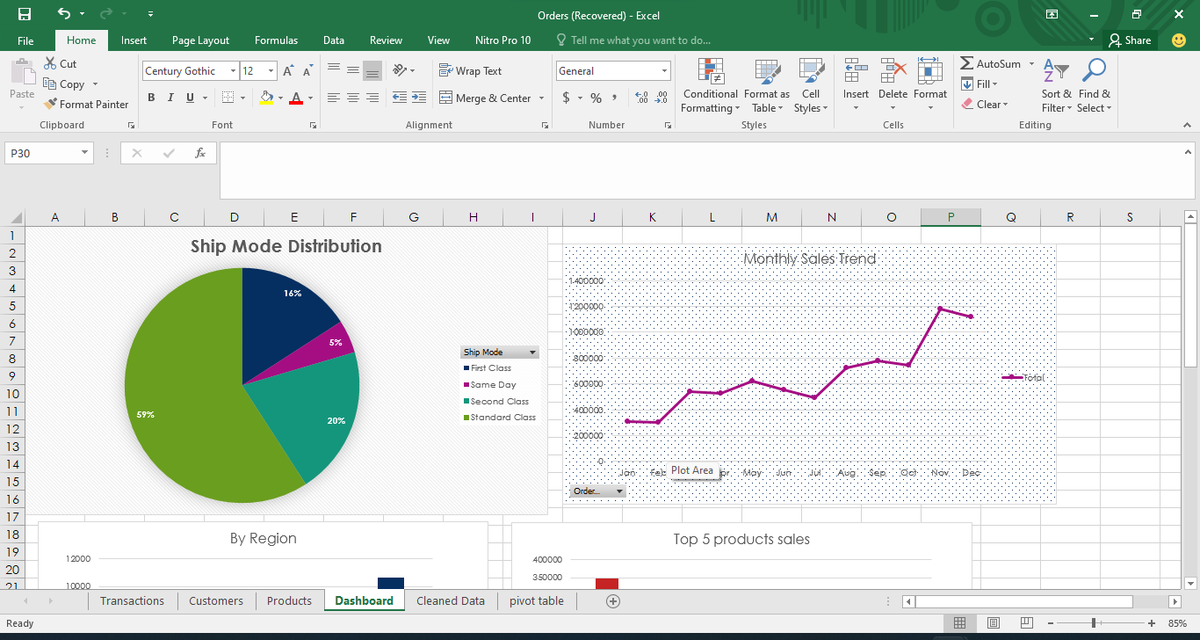Image resolution: width=1200 pixels, height=640 pixels.
Task: Toggle Wrap Text on the cell
Action: pos(470,71)
